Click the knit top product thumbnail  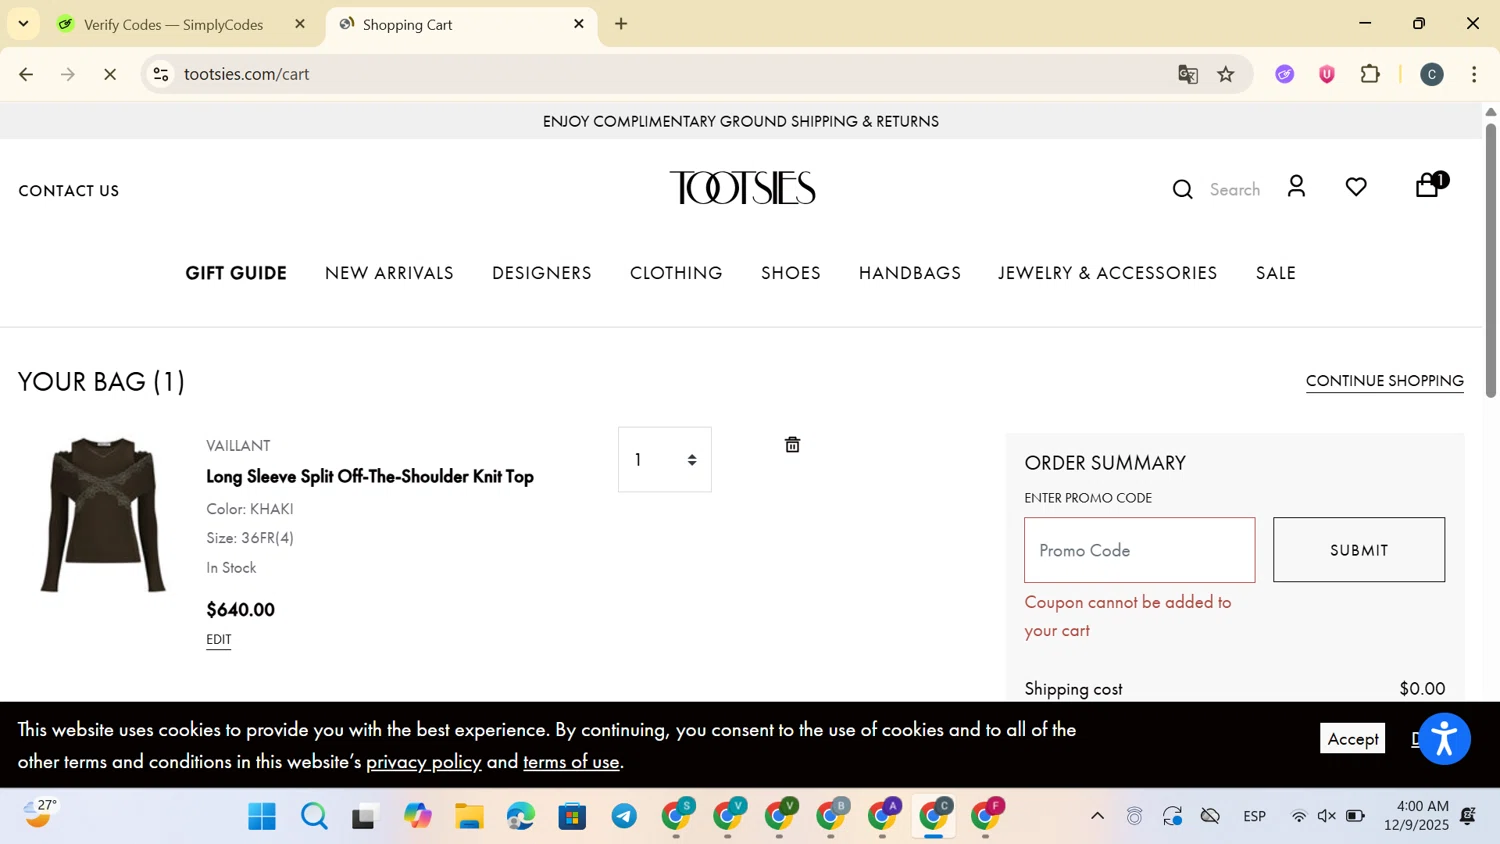(102, 515)
